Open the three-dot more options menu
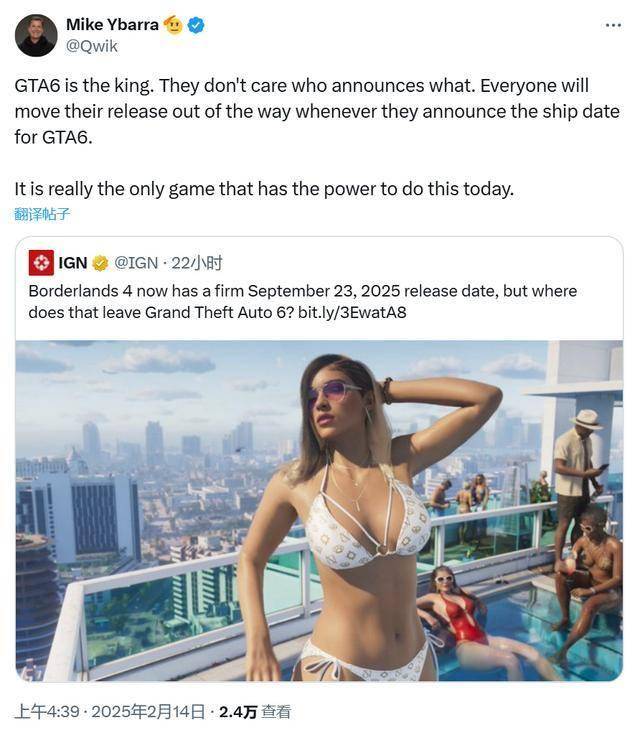Screen dimensions: 640x738 [613, 25]
